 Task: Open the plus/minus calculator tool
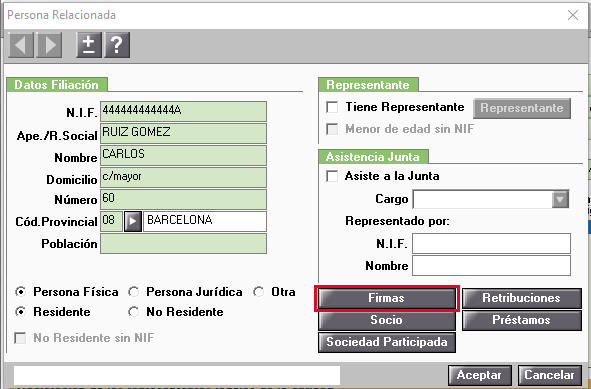(x=89, y=45)
